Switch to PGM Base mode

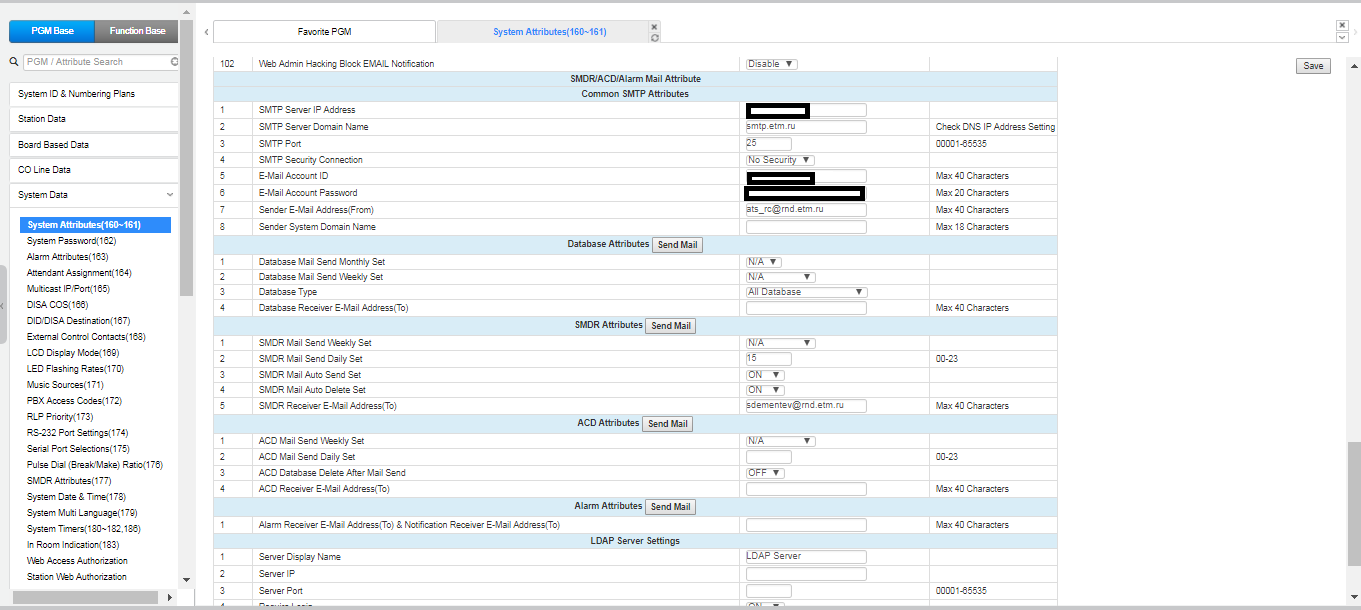click(x=51, y=31)
